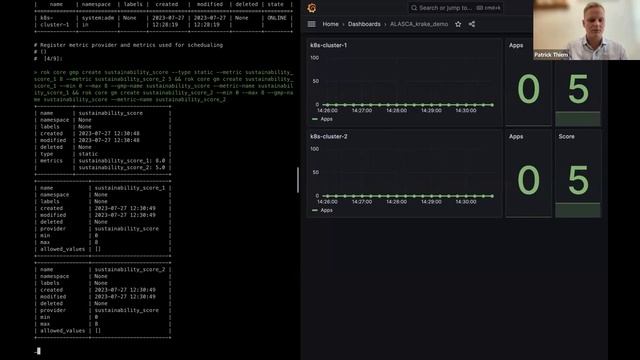Click the green legend line swatch in k8s-cluster-2

point(315,210)
